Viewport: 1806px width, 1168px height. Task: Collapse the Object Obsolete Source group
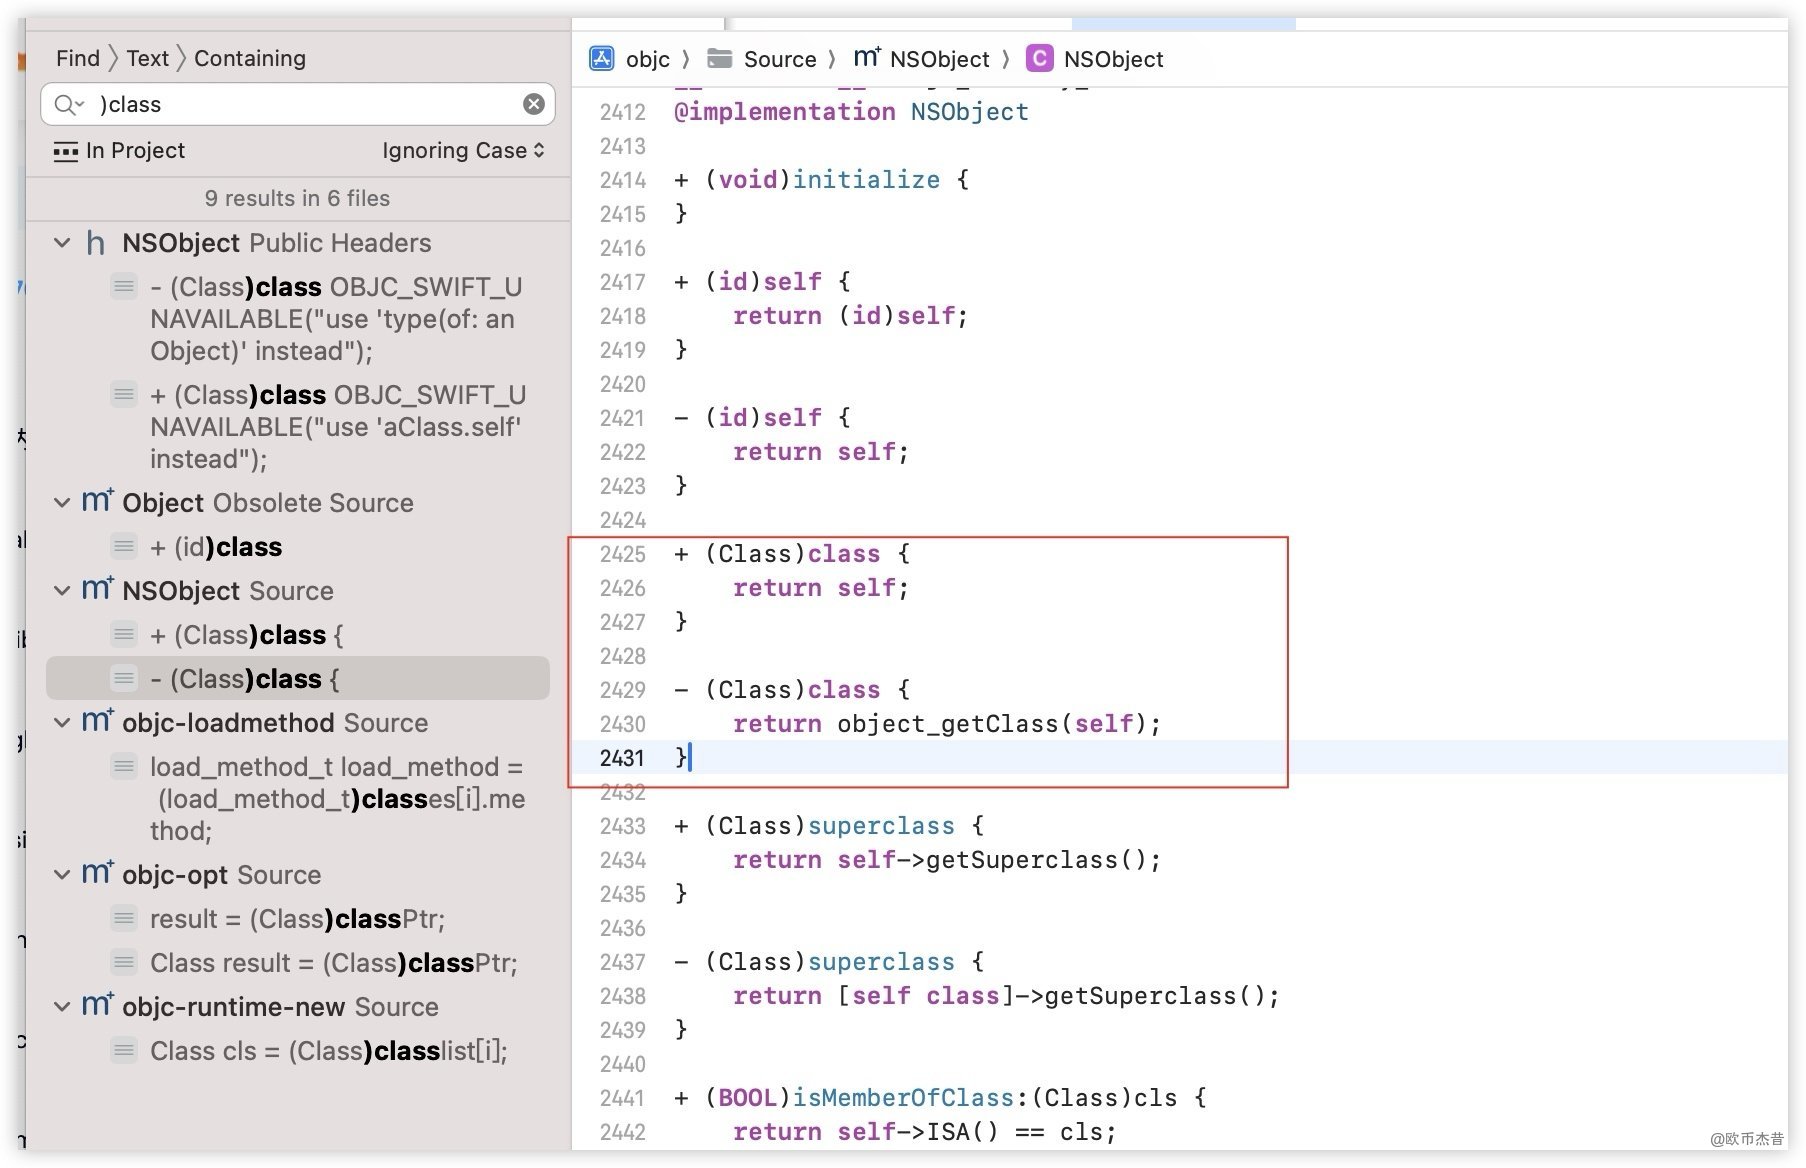pyautogui.click(x=62, y=503)
